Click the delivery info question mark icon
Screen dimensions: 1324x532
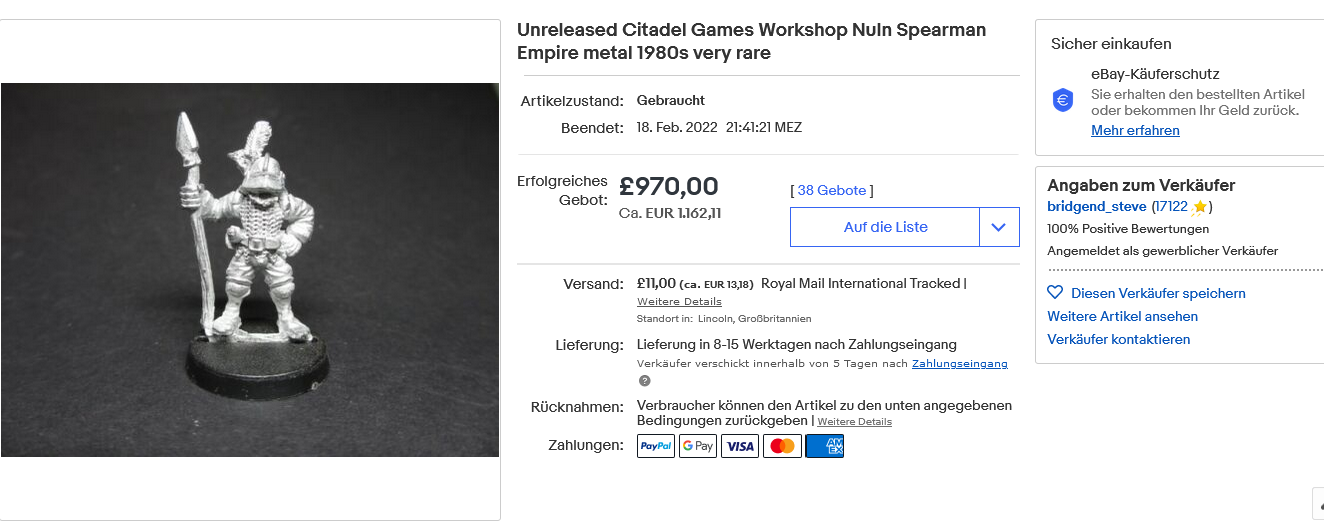(645, 380)
